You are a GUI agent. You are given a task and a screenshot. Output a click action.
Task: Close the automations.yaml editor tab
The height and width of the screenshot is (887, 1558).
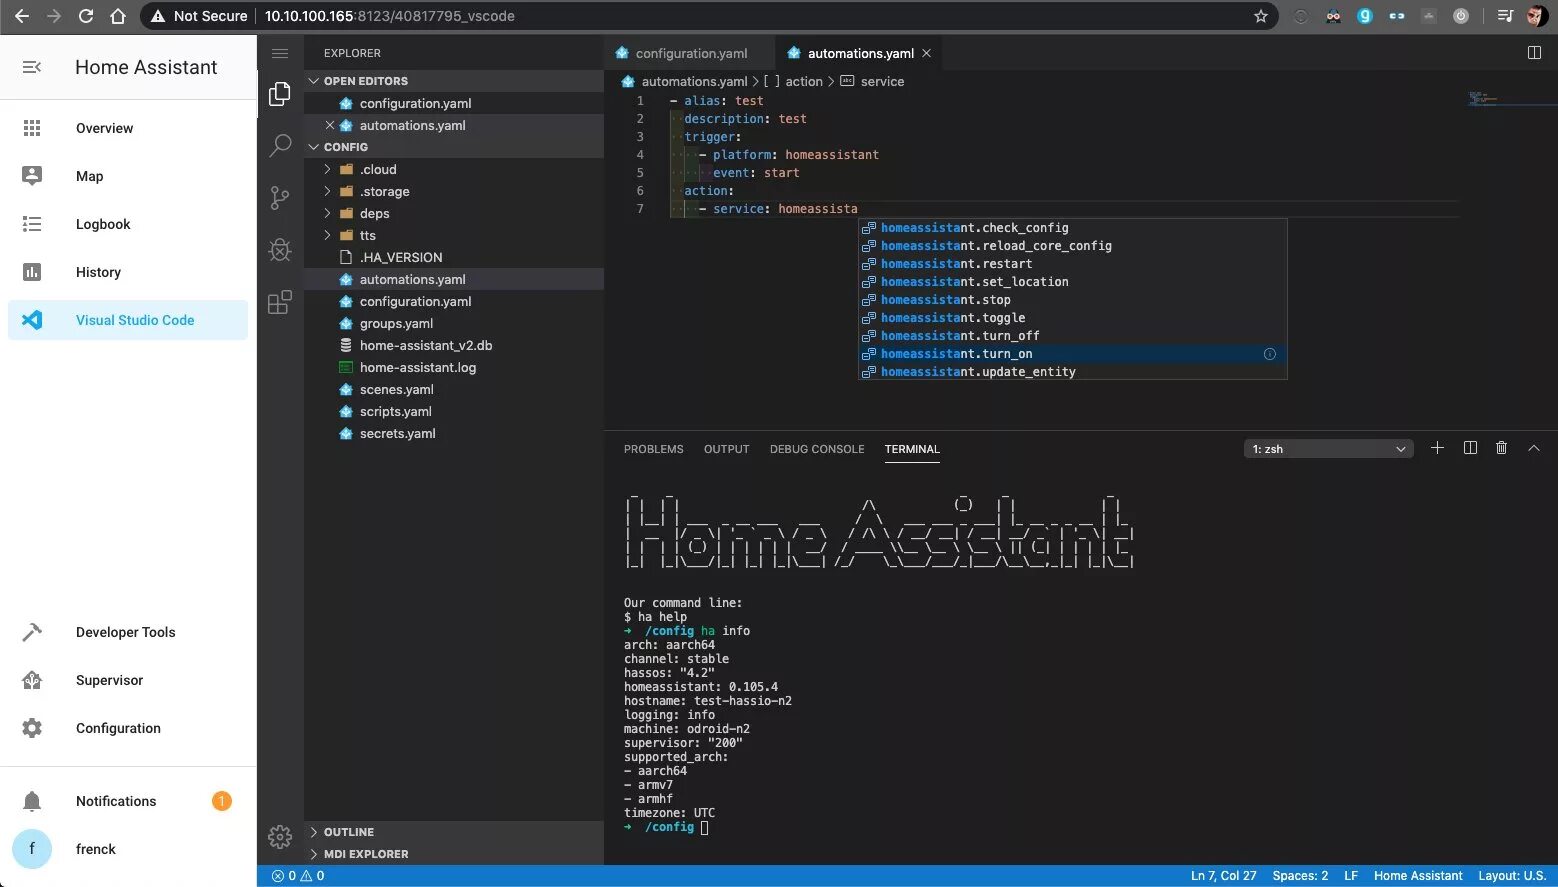click(926, 53)
